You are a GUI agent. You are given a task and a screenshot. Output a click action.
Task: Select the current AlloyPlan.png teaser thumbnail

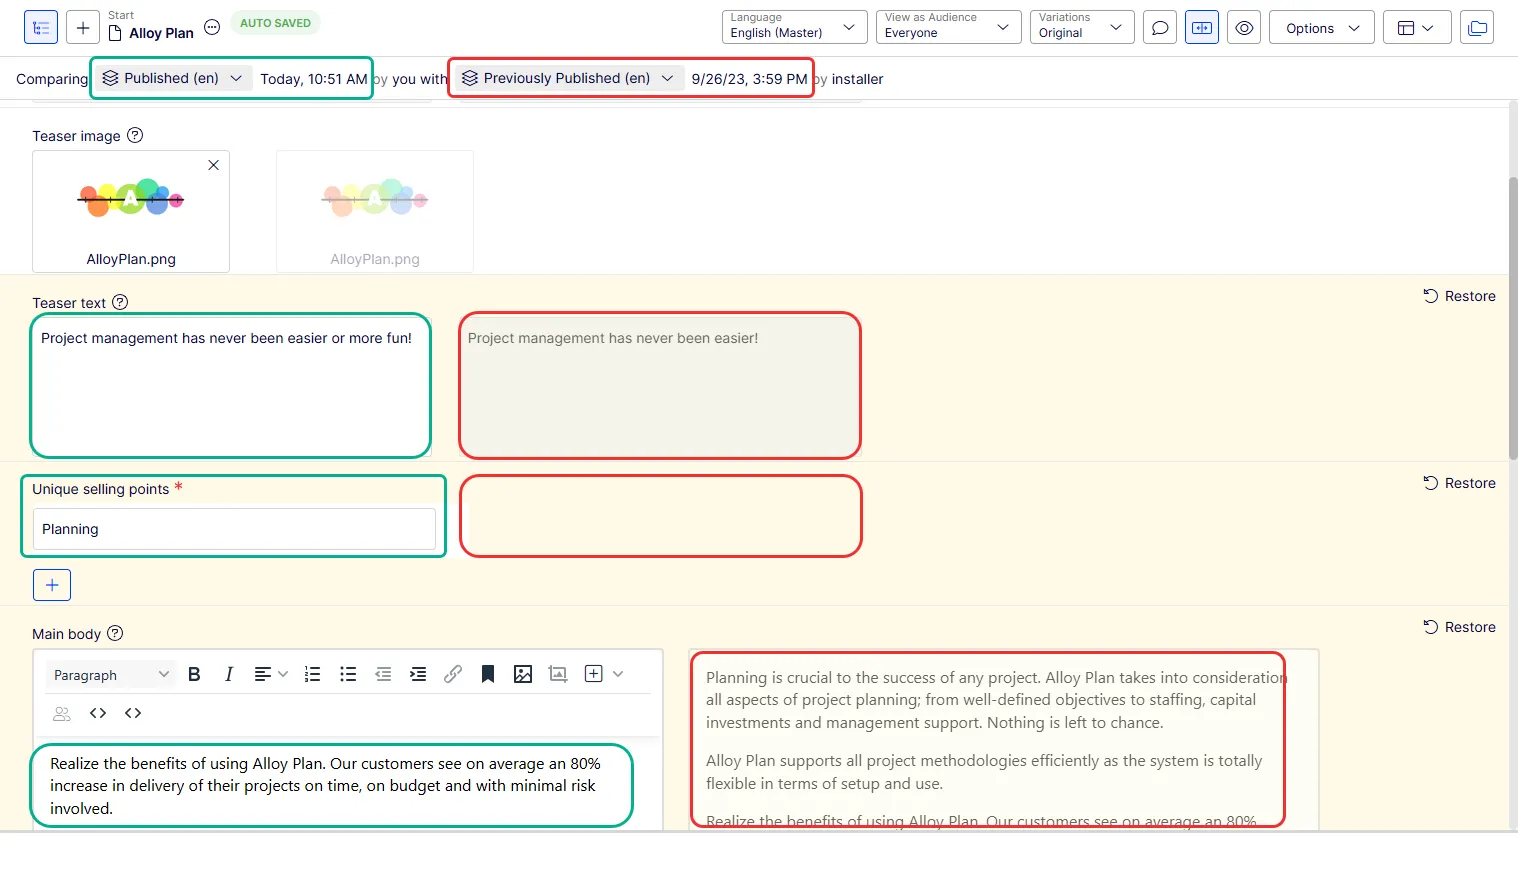(x=131, y=211)
